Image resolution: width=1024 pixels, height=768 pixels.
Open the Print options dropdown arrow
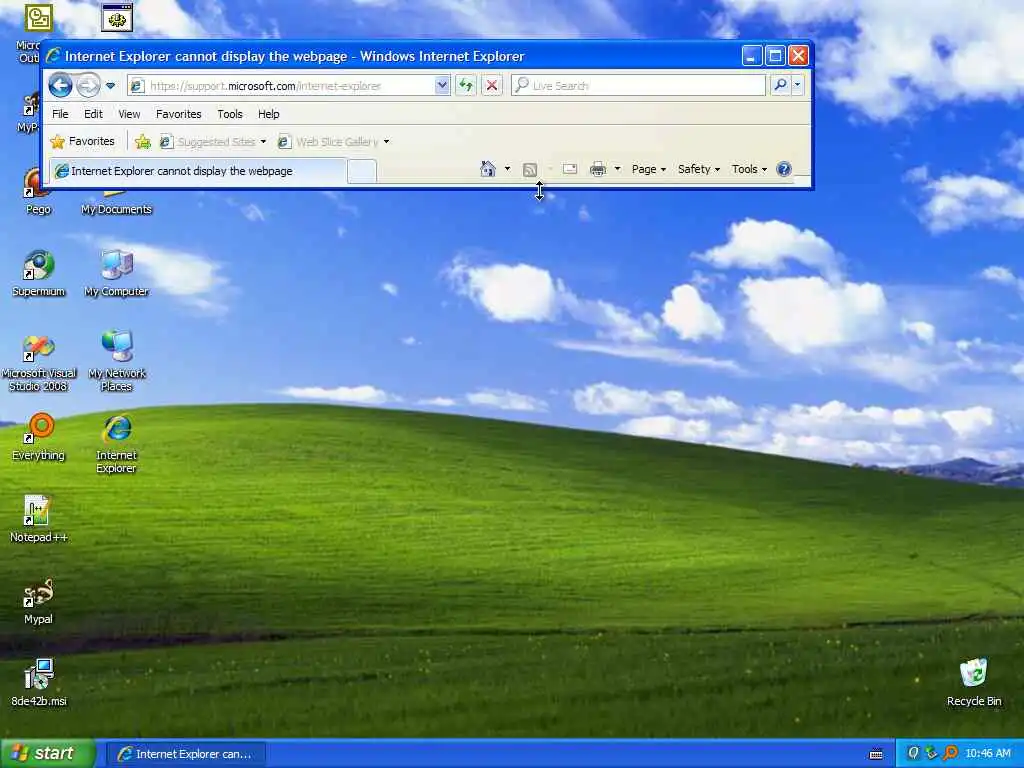617,169
